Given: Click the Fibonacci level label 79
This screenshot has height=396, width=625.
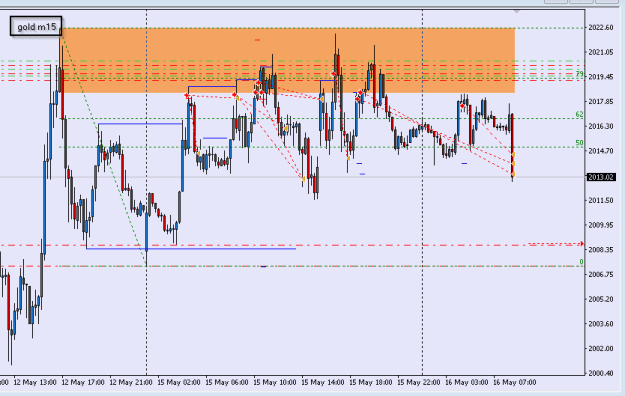Looking at the screenshot, I should [579, 74].
